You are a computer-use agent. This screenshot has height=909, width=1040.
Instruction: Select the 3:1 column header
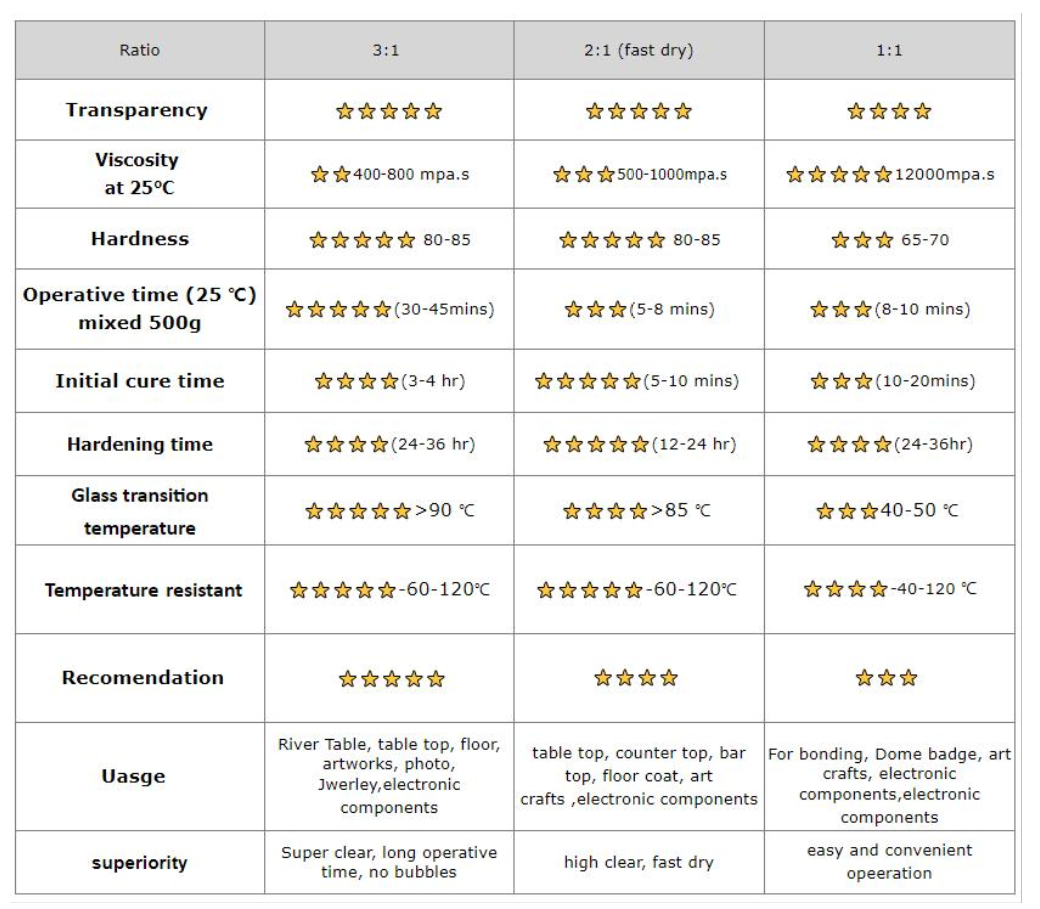pos(389,49)
